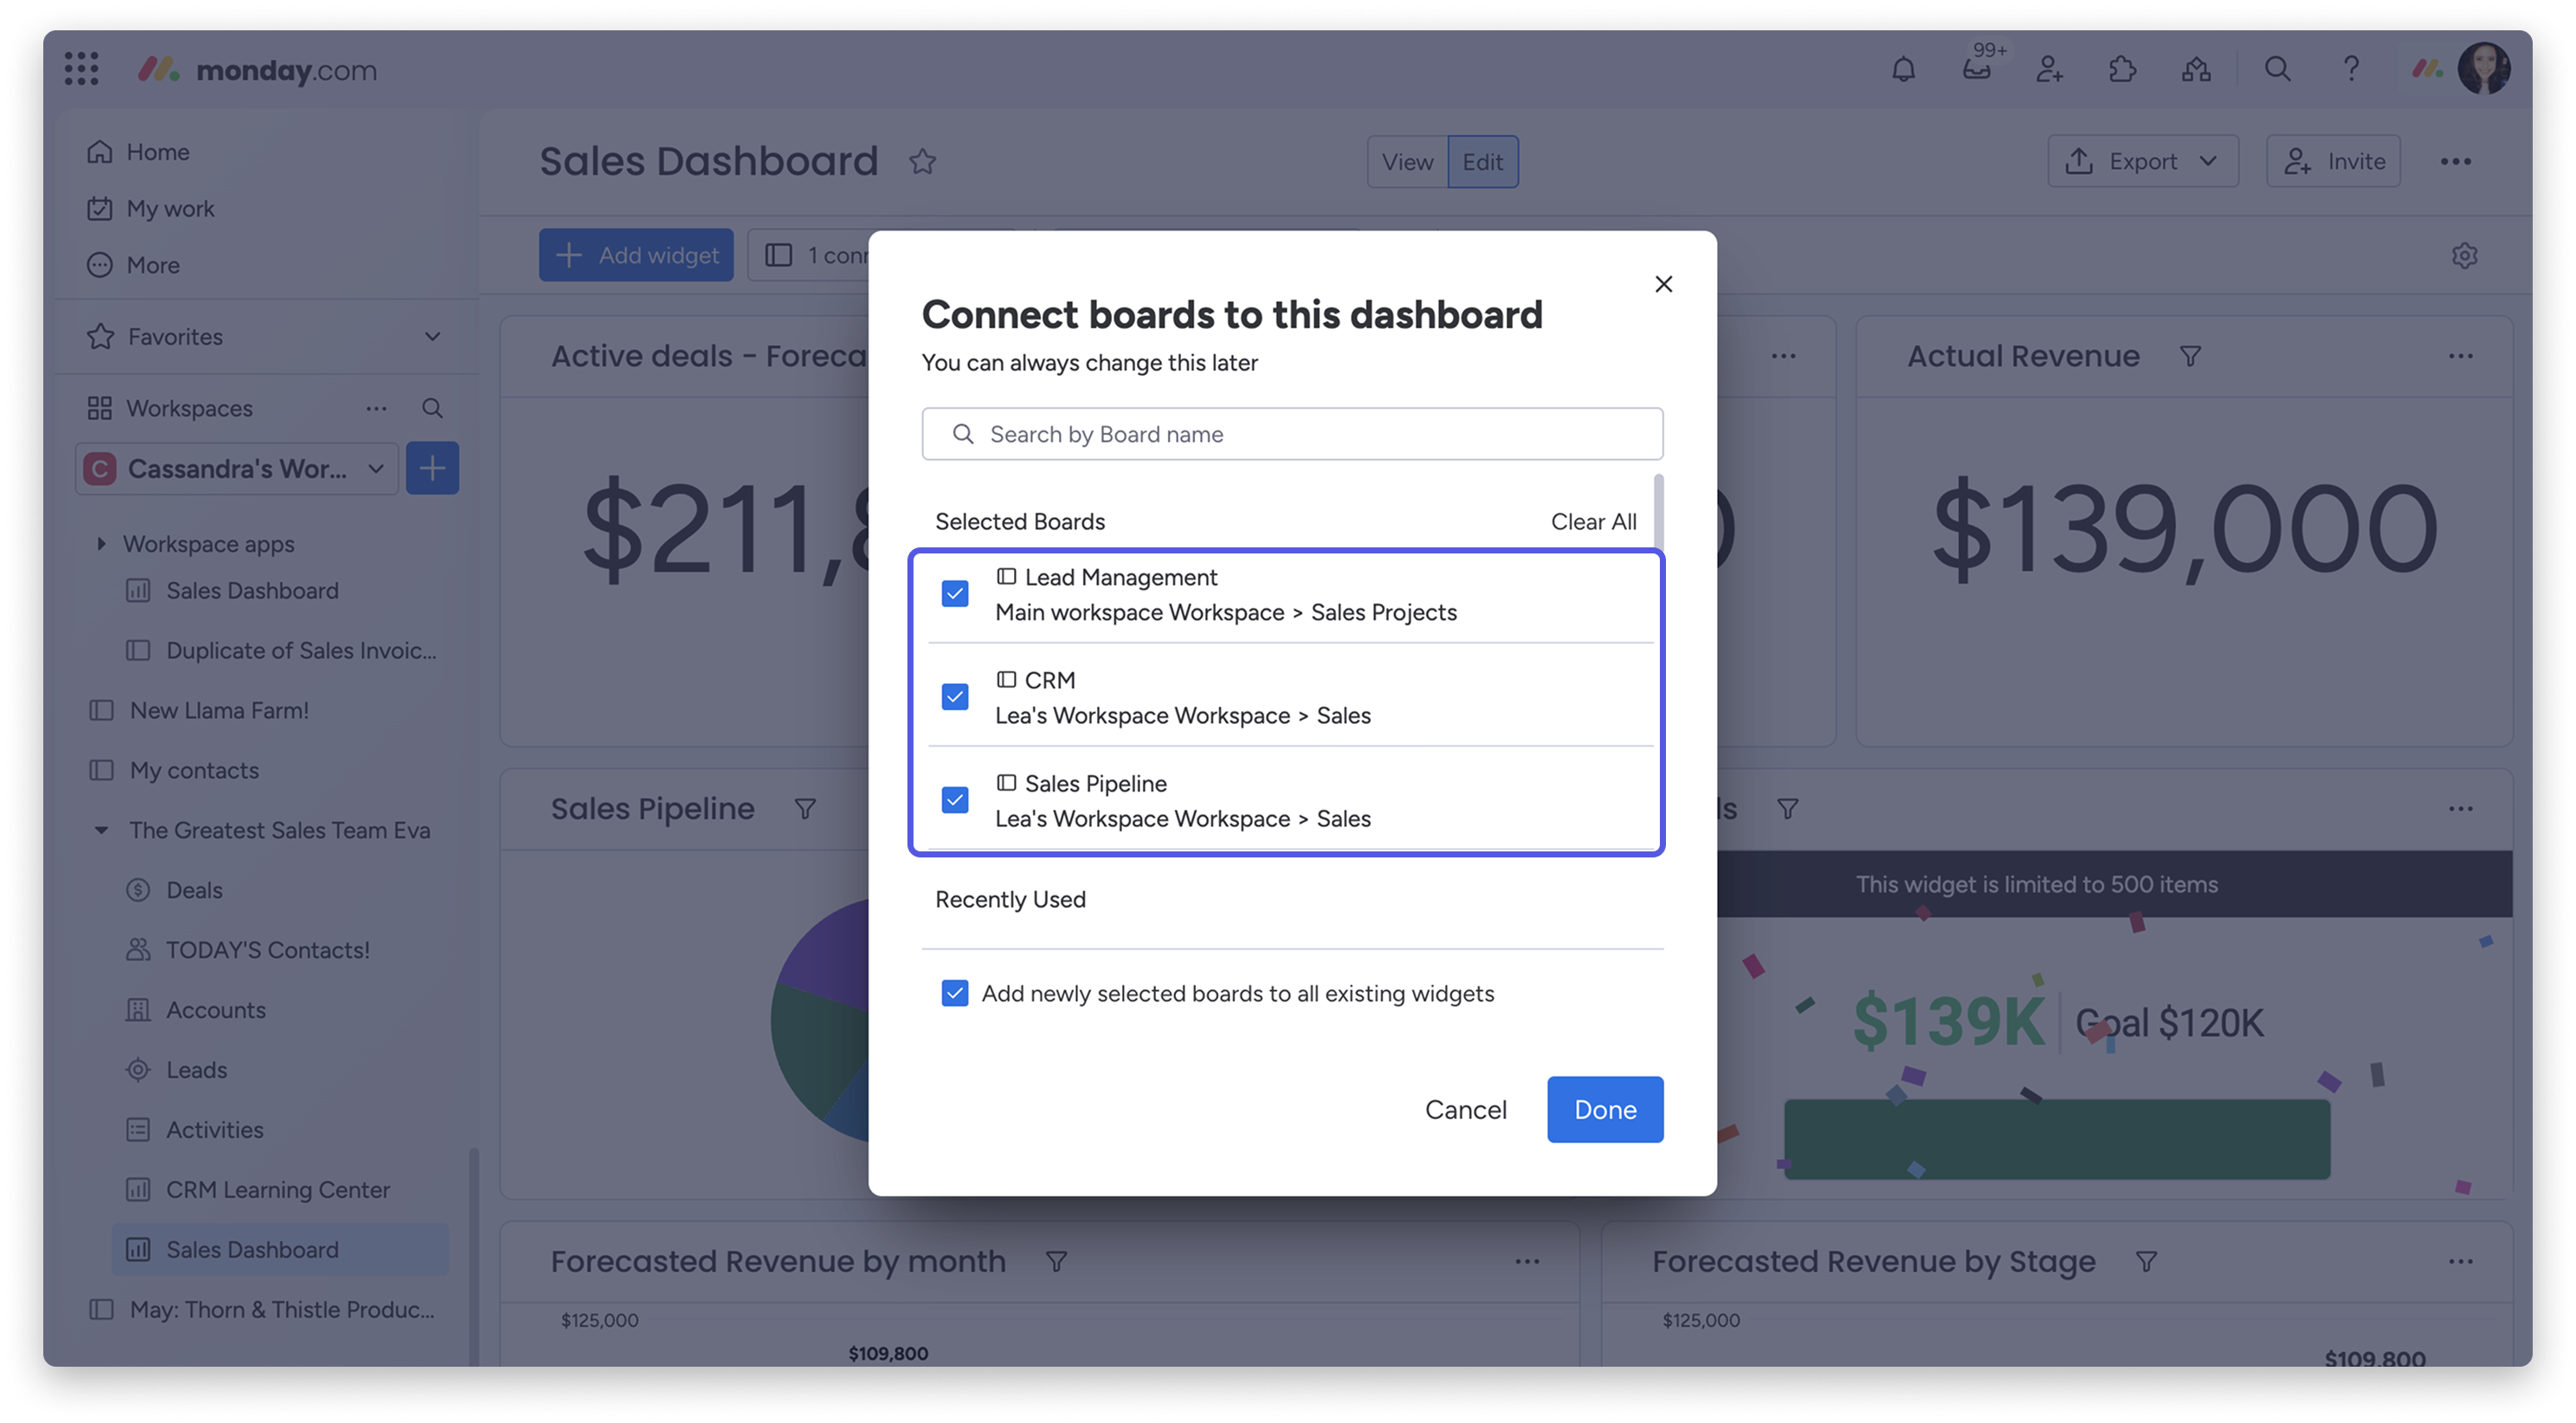The width and height of the screenshot is (2576, 1423).
Task: Open the Actual Revenue widget options menu
Action: [2460, 356]
